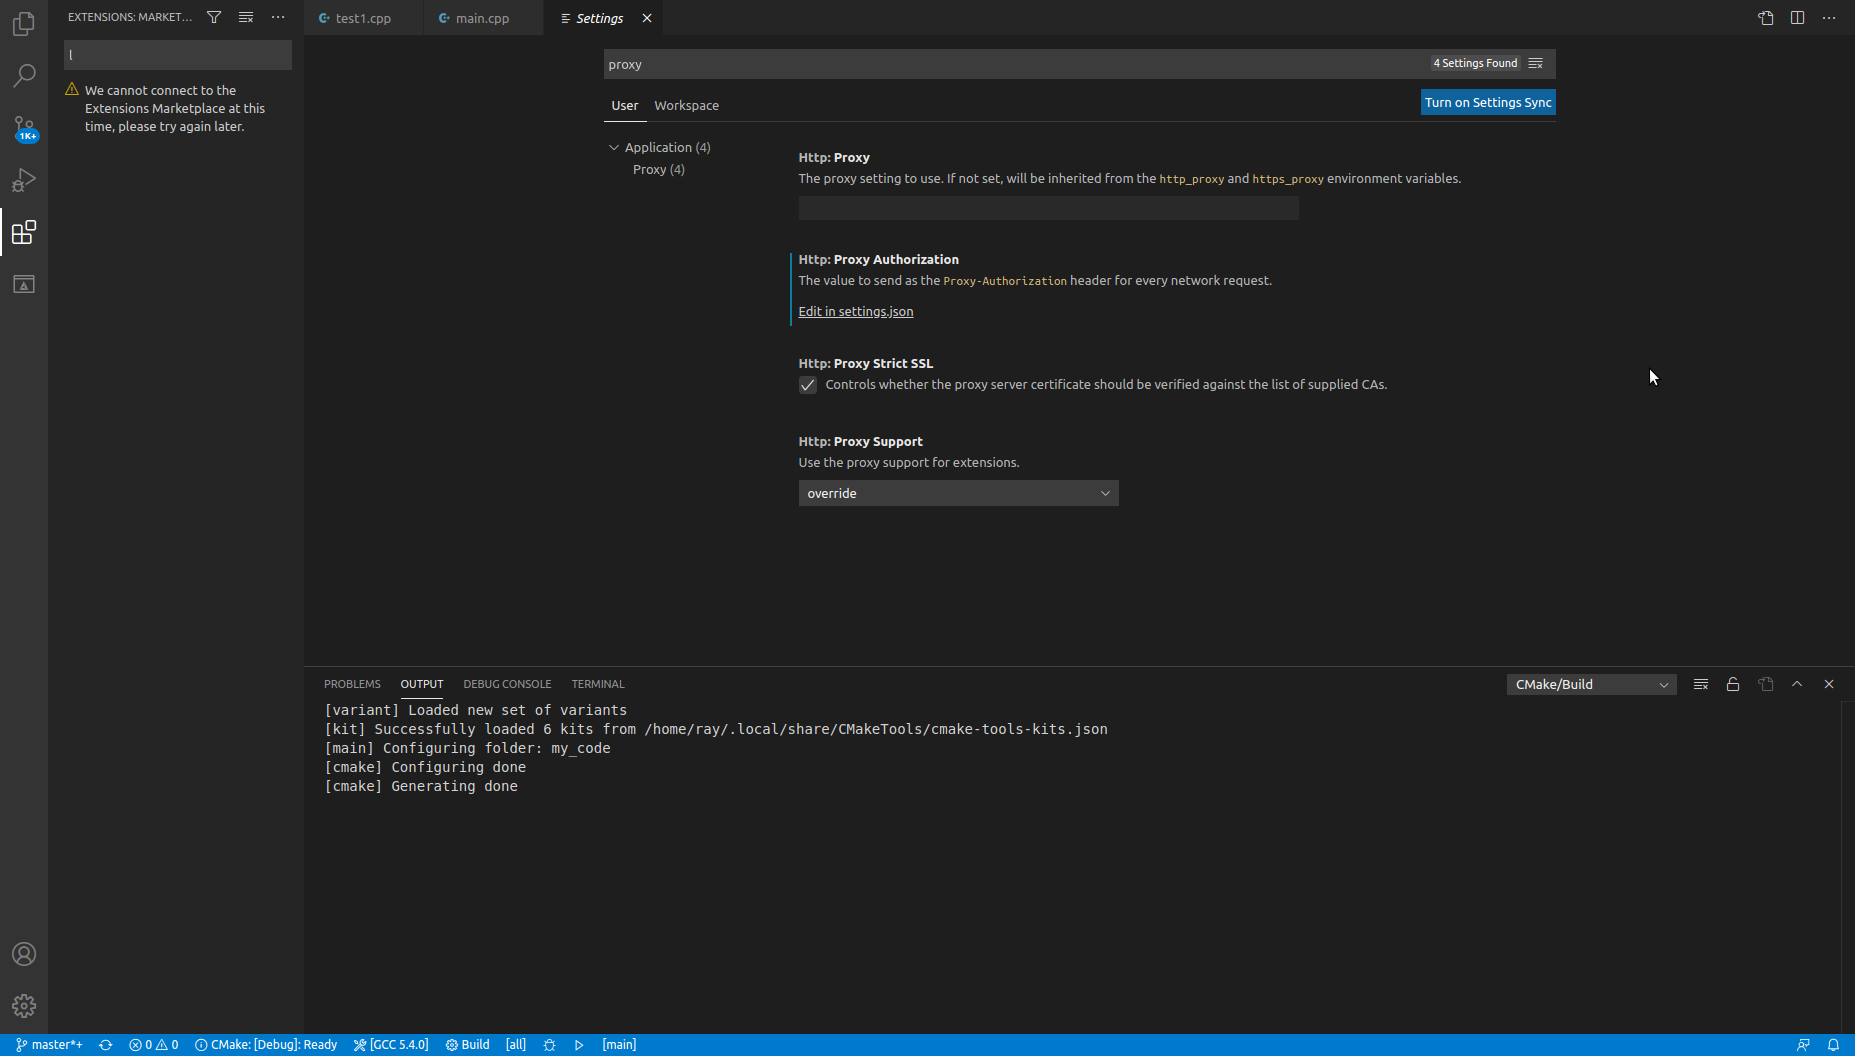Click Turn on Settings Sync button

1488,102
